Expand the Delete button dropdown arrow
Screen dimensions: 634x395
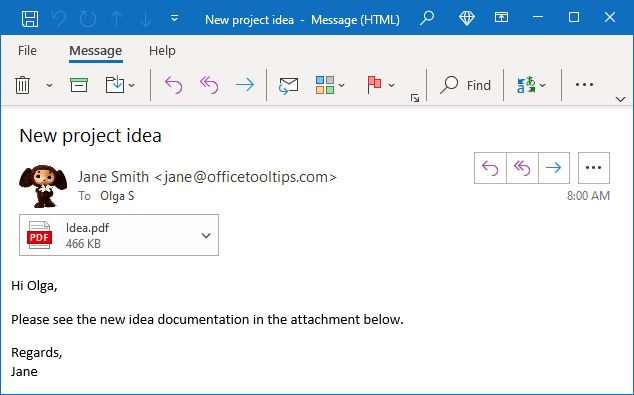click(49, 85)
